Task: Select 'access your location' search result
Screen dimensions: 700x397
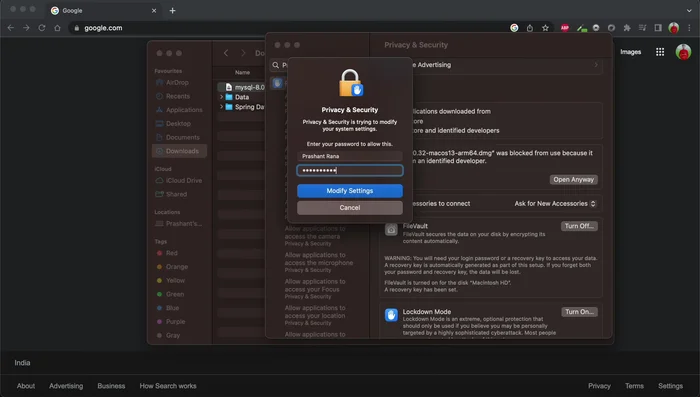Action: pyautogui.click(x=315, y=315)
